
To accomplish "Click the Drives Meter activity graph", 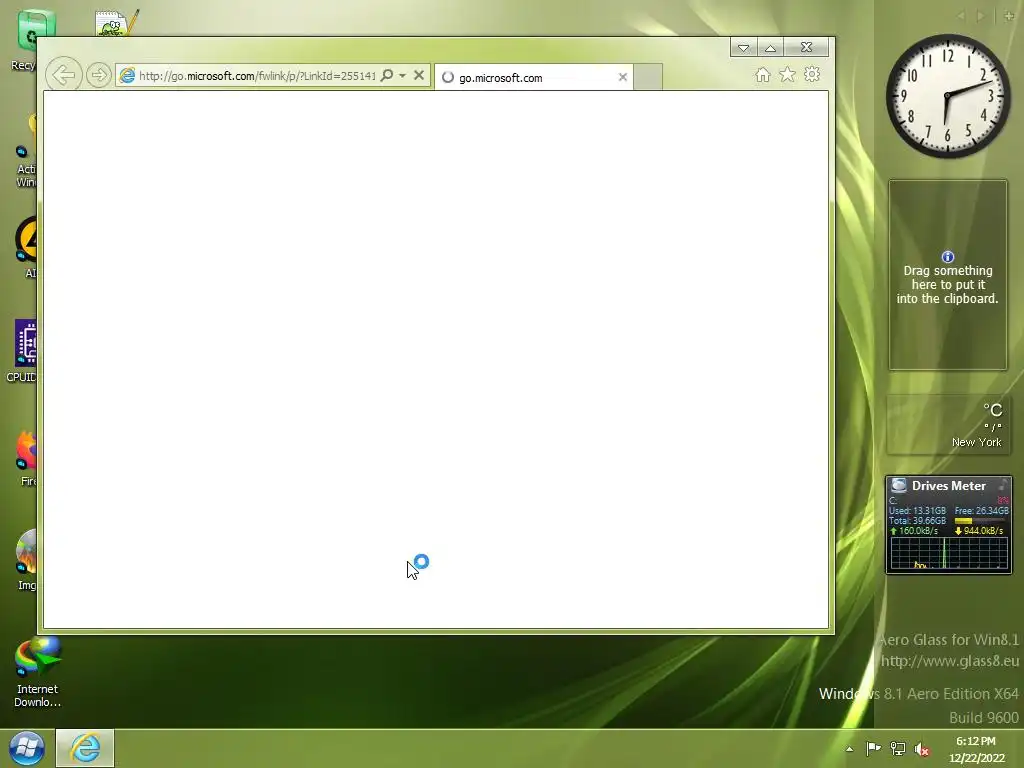I will pyautogui.click(x=949, y=554).
